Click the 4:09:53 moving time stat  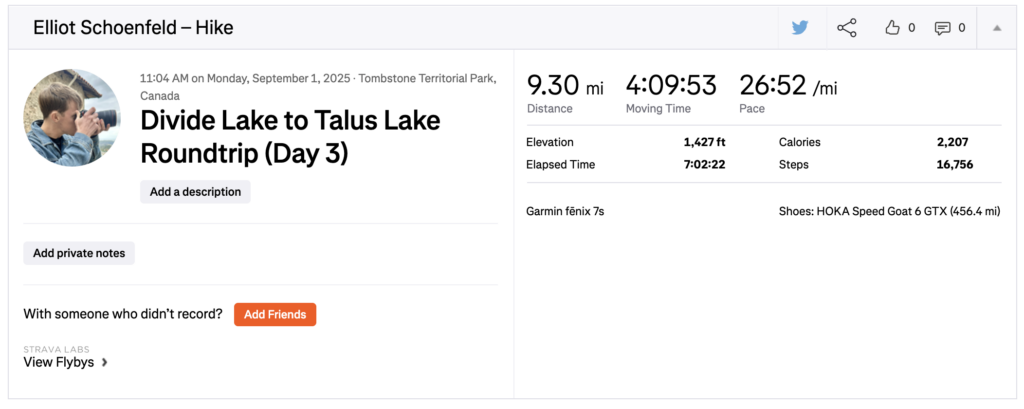click(x=671, y=87)
